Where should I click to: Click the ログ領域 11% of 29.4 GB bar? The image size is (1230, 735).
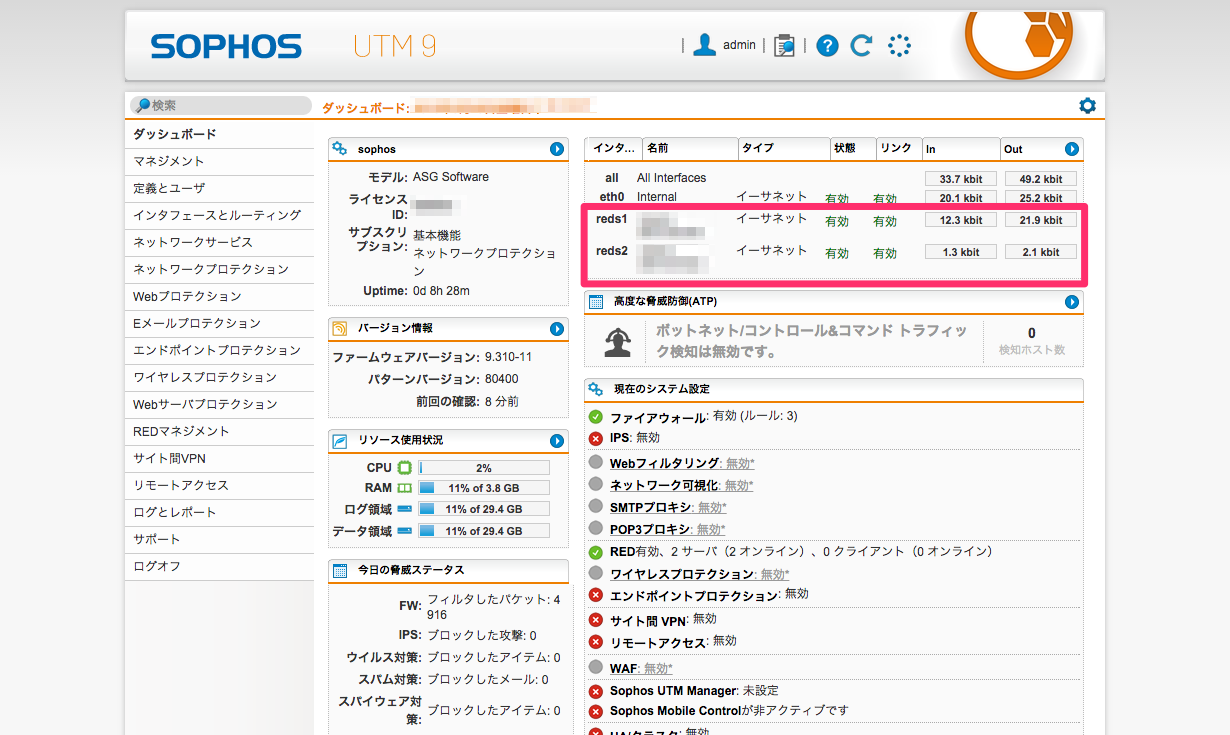click(x=484, y=509)
